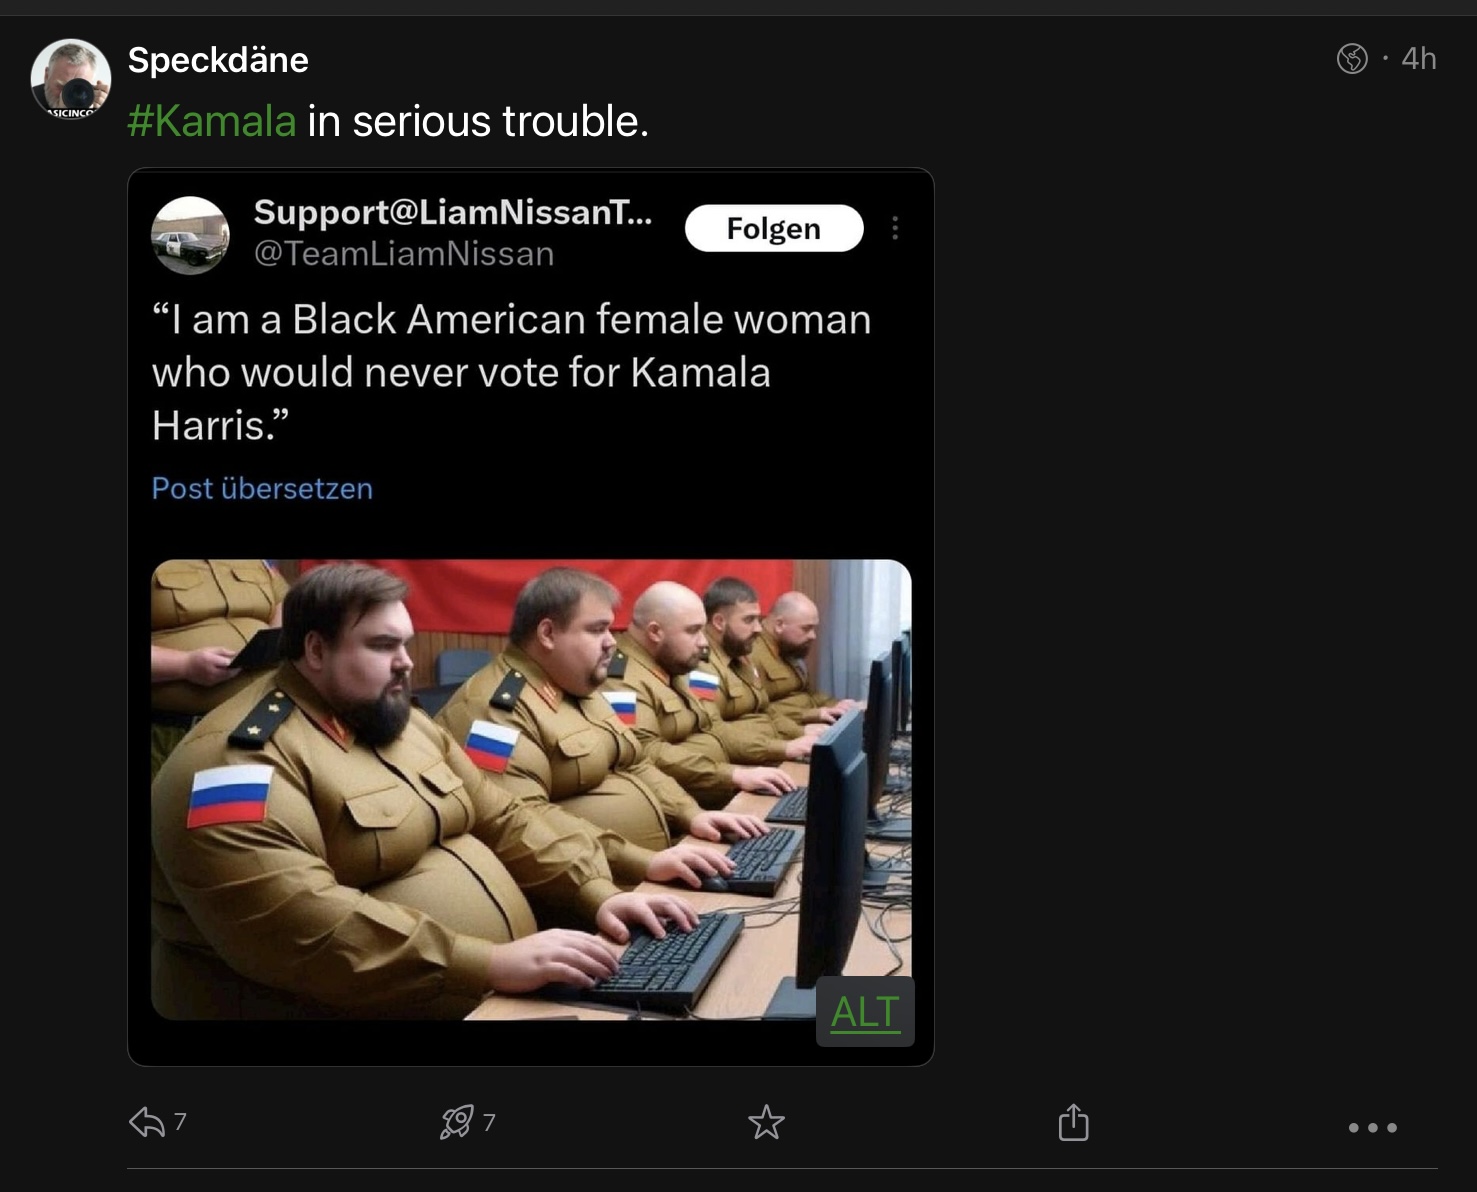Boost the post with rocket icon
This screenshot has height=1192, width=1477.
[x=457, y=1122]
